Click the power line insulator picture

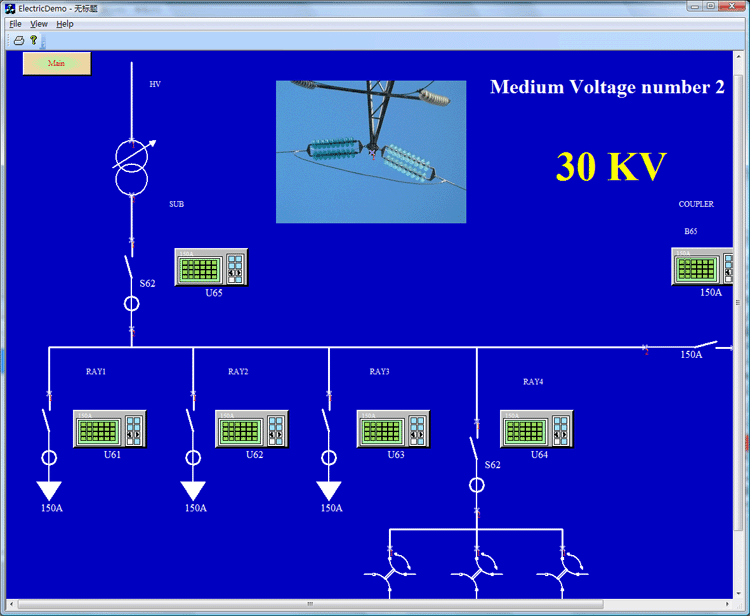(x=371, y=152)
